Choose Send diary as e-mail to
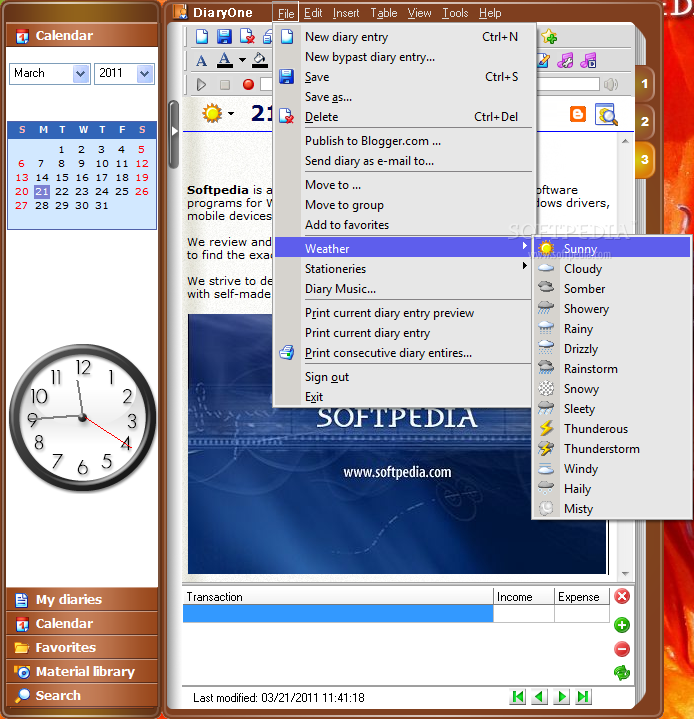 pos(403,161)
